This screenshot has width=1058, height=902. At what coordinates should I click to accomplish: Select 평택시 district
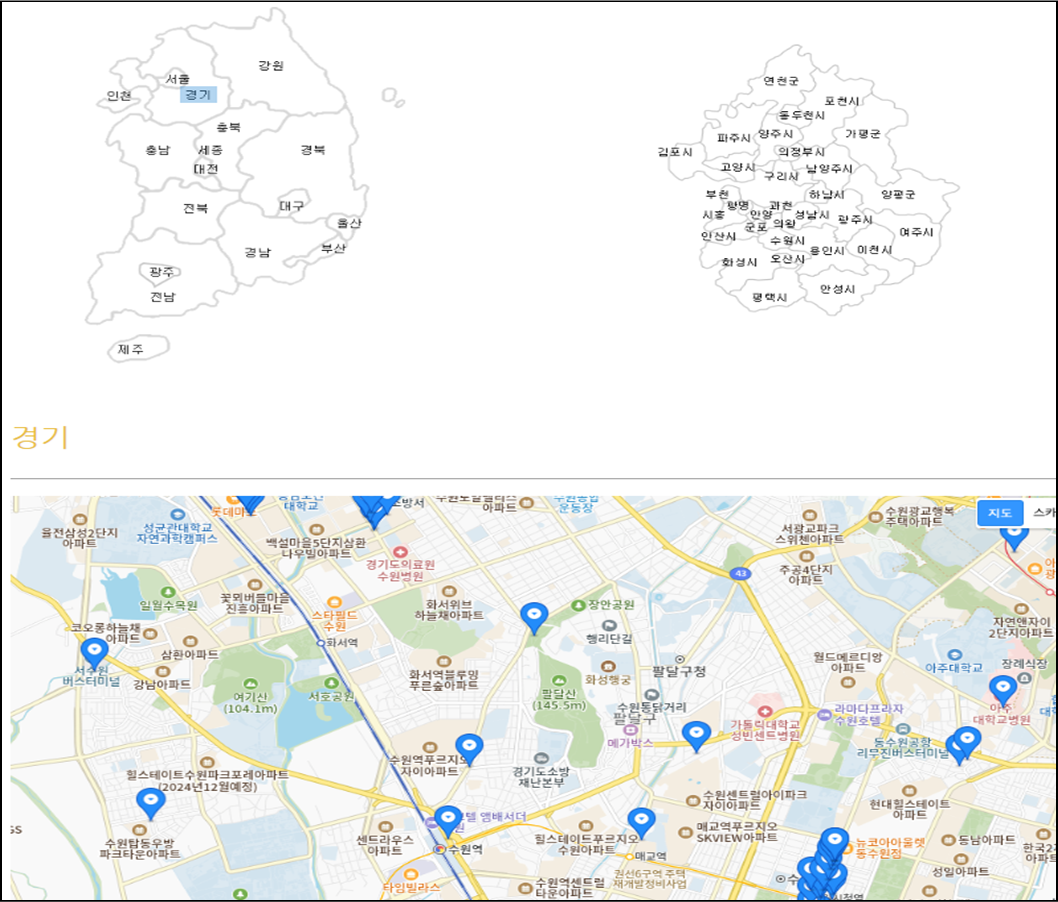[x=770, y=298]
